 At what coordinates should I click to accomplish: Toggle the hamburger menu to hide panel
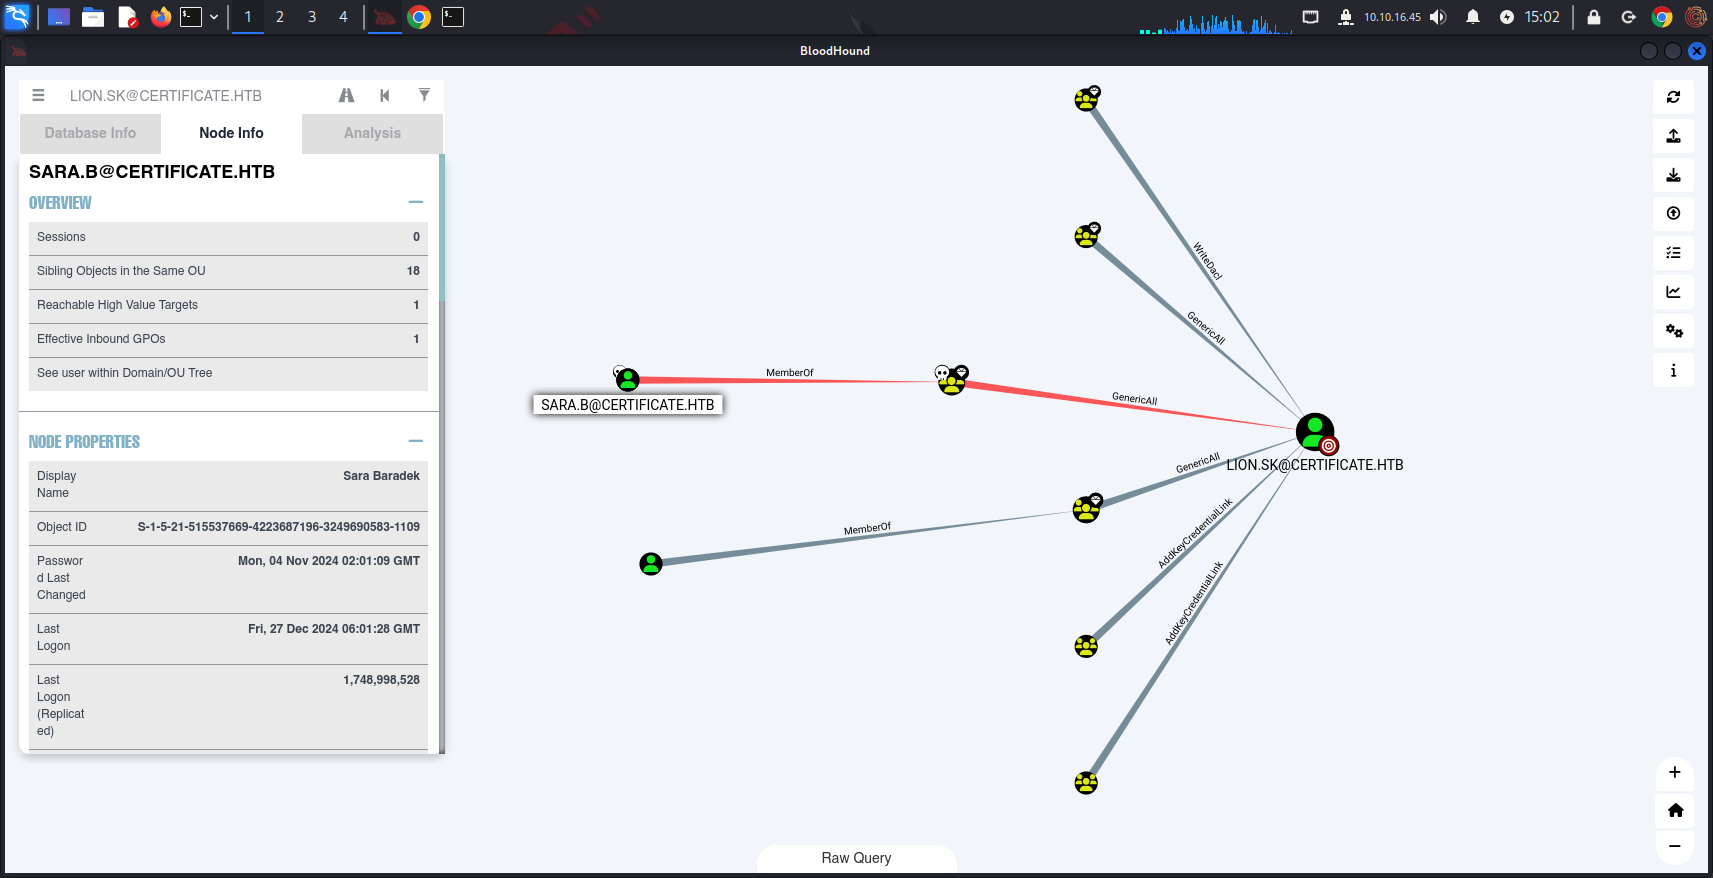[38, 96]
